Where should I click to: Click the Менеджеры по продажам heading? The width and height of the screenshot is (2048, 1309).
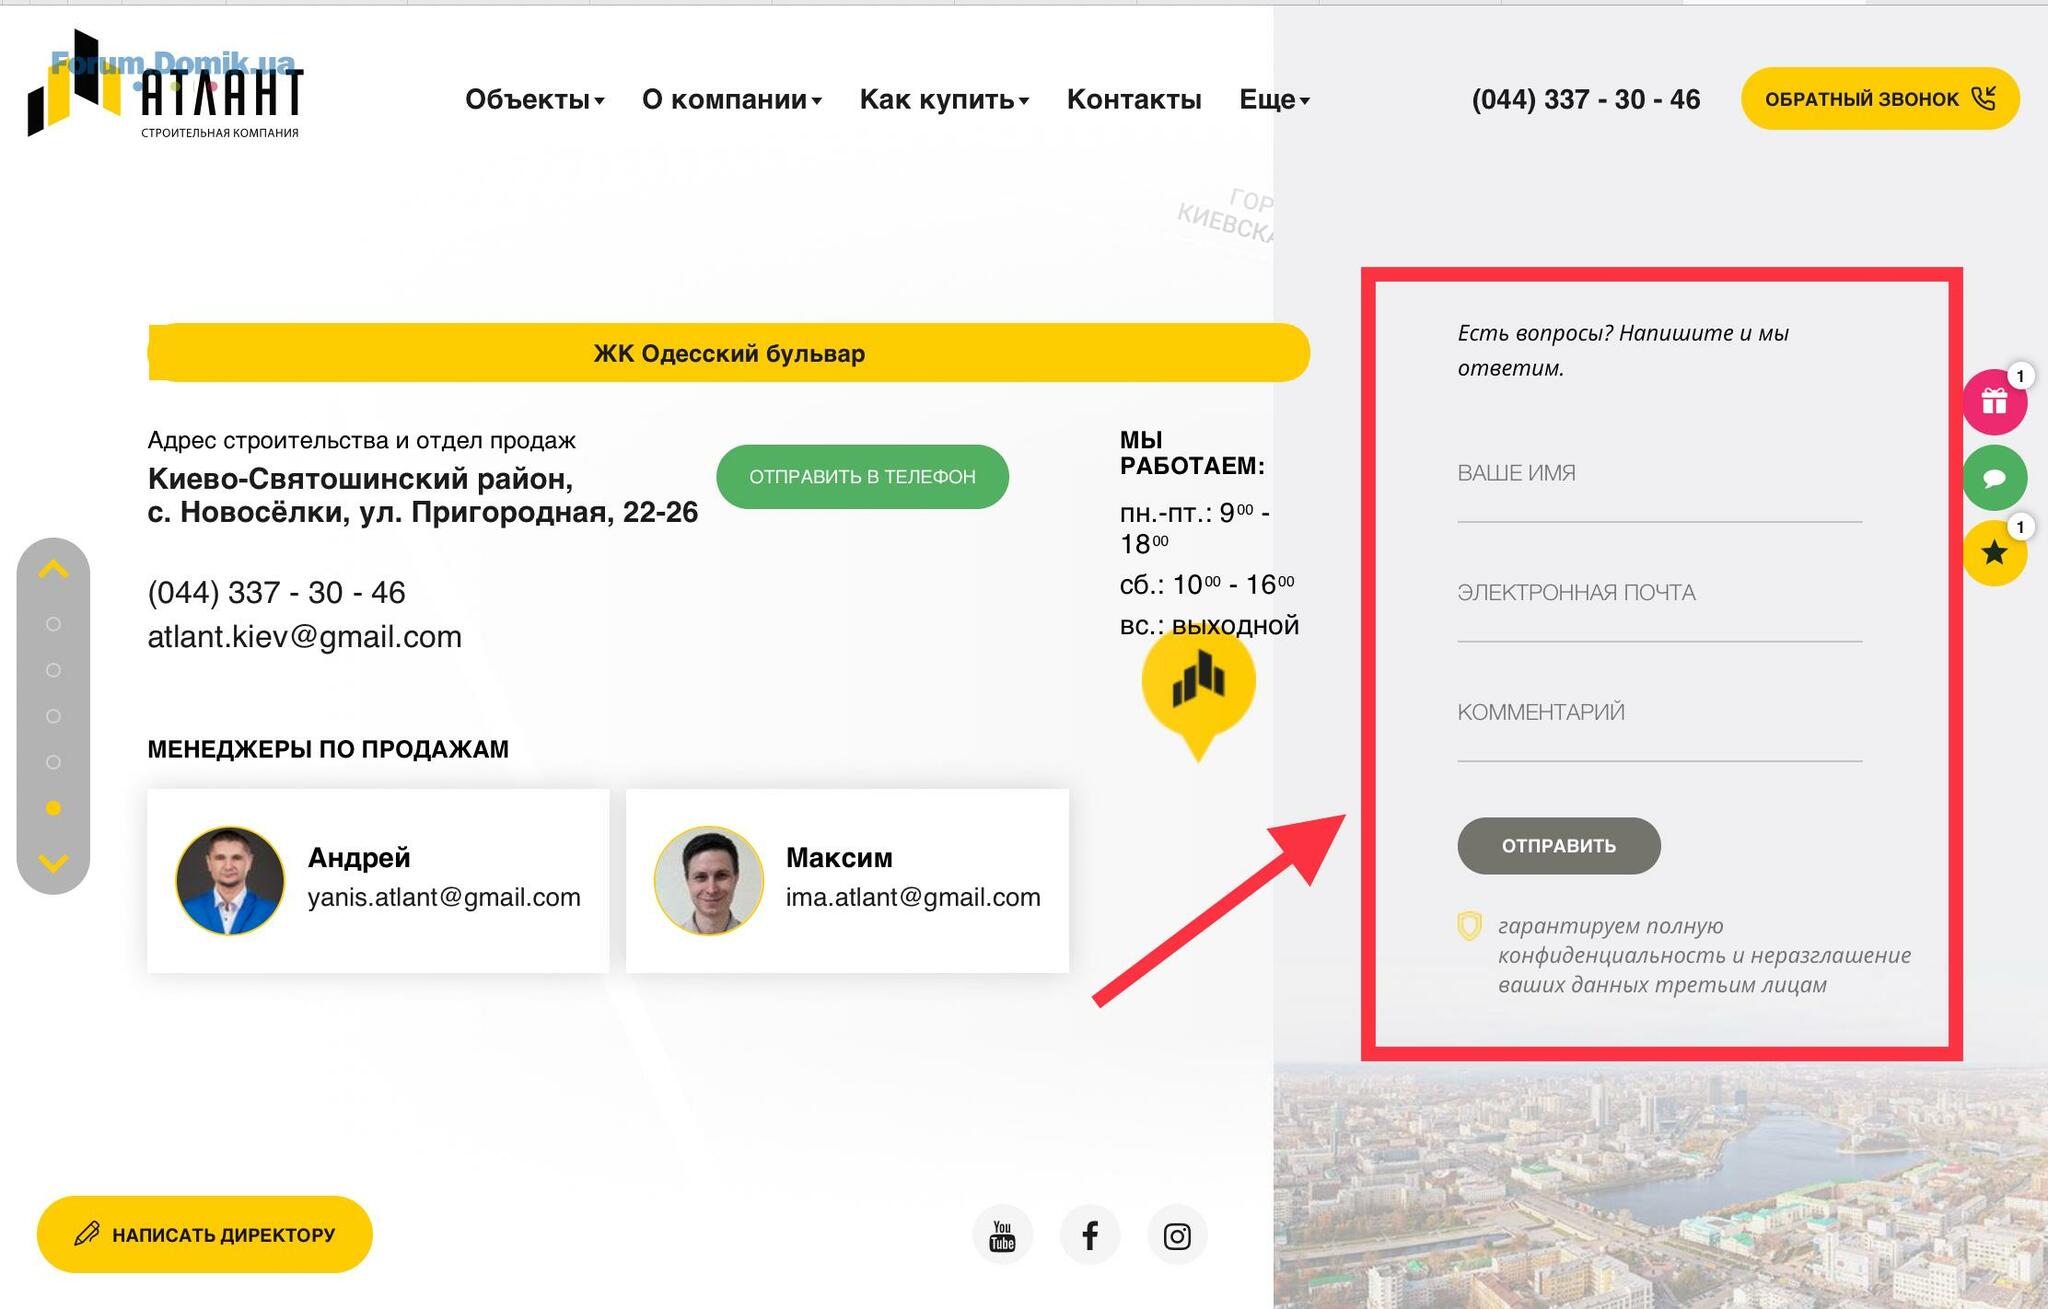pyautogui.click(x=328, y=749)
